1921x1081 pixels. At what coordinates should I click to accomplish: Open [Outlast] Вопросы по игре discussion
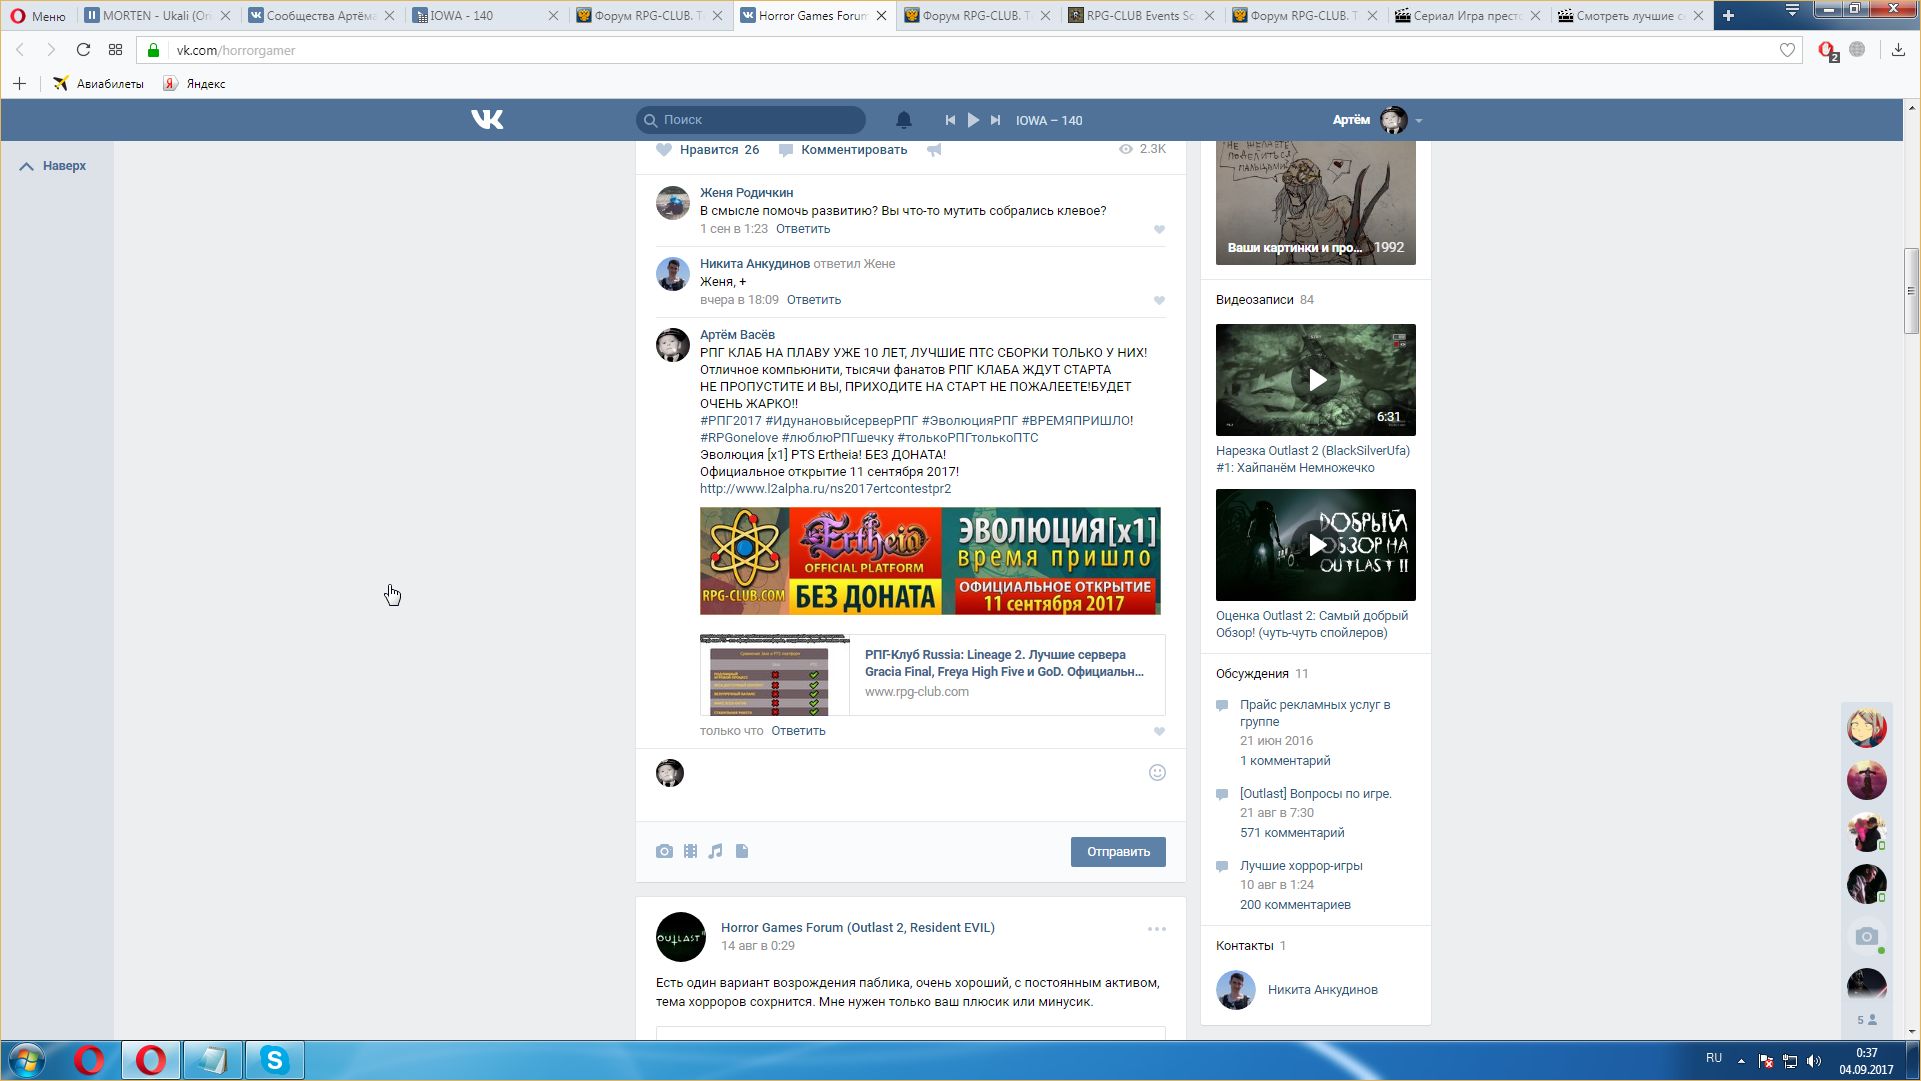pyautogui.click(x=1316, y=794)
